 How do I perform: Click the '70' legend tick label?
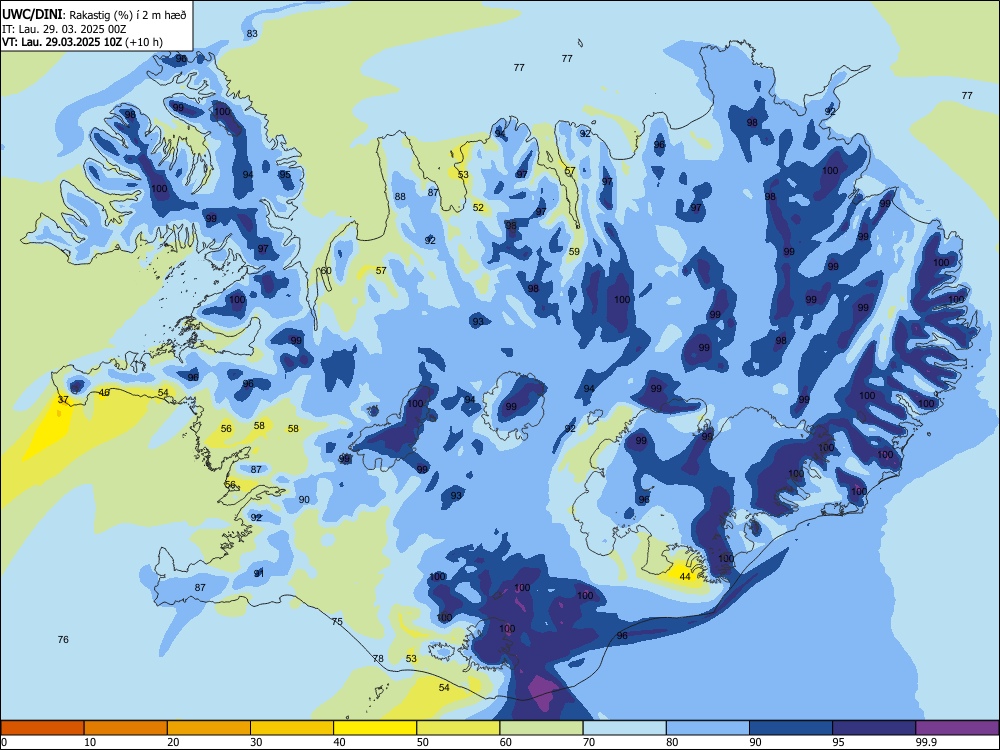pyautogui.click(x=589, y=742)
